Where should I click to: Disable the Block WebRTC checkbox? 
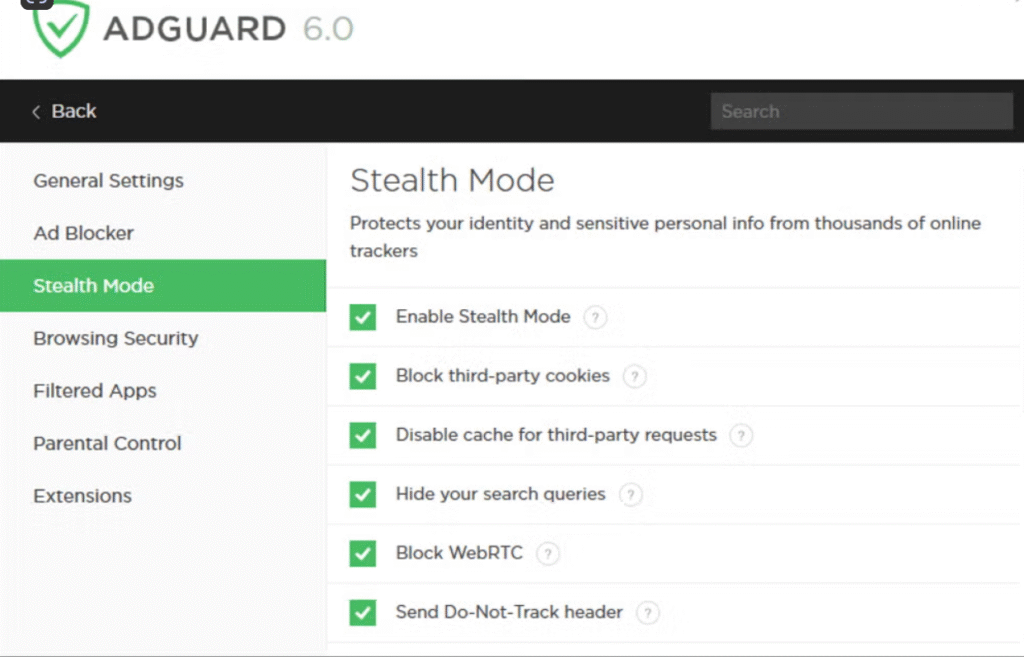pos(363,554)
